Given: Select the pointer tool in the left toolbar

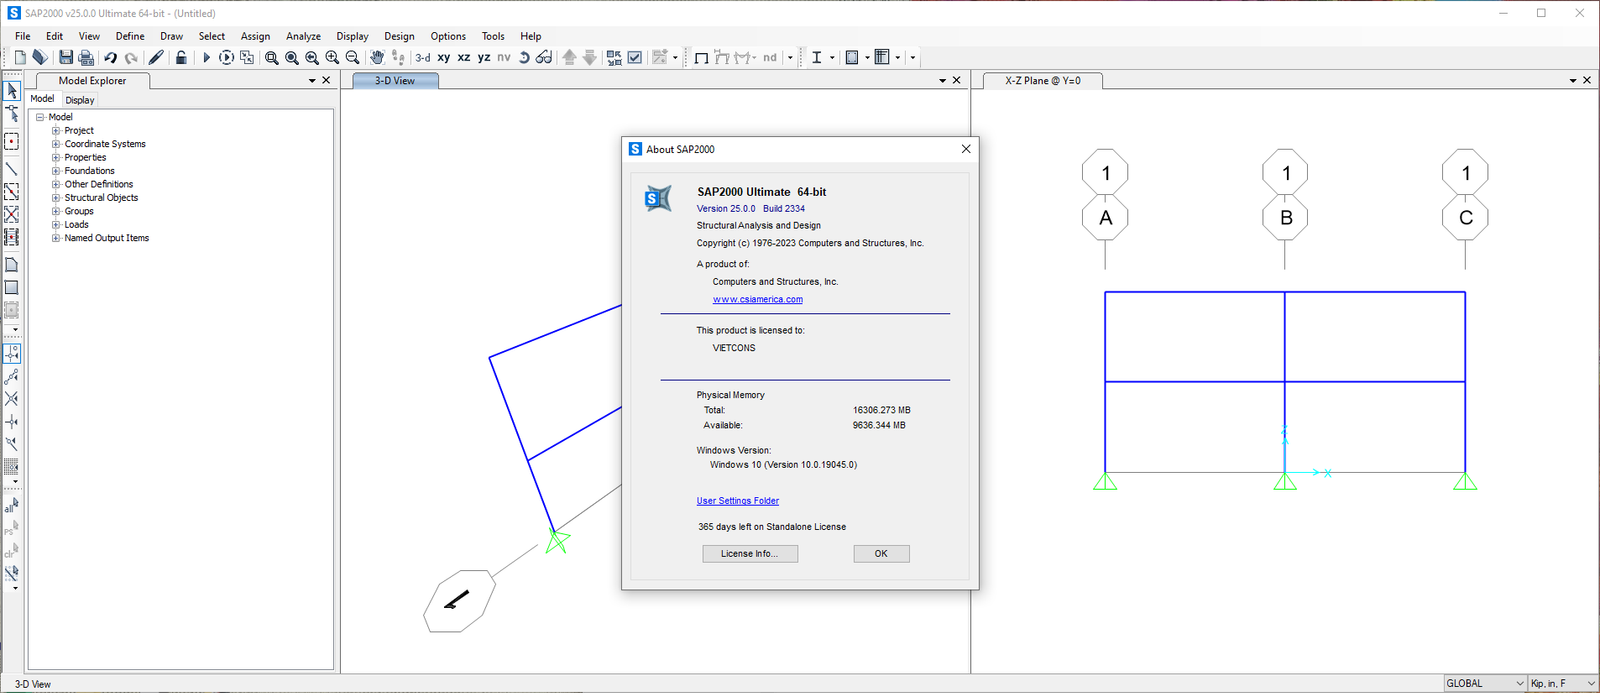Looking at the screenshot, I should tap(12, 91).
